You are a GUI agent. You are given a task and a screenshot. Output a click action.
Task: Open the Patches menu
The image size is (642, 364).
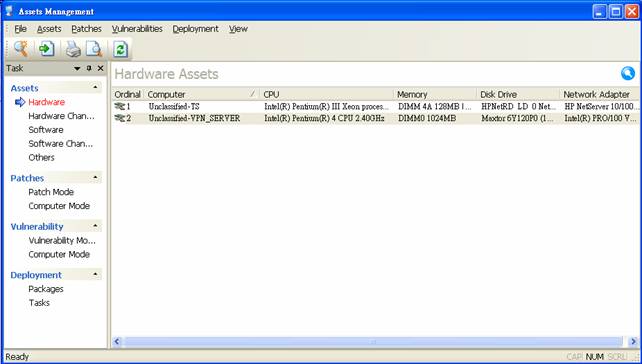click(86, 29)
